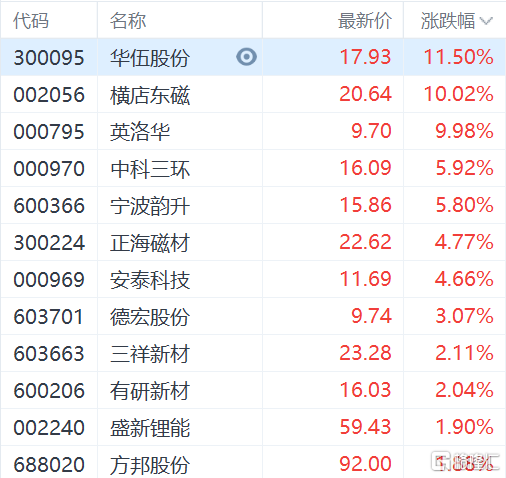This screenshot has height=478, width=506.
Task: Sort by the 代码 column header
Action: click(31, 21)
